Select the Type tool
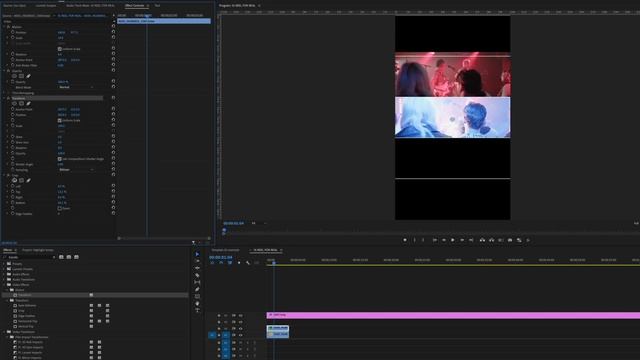 [197, 310]
